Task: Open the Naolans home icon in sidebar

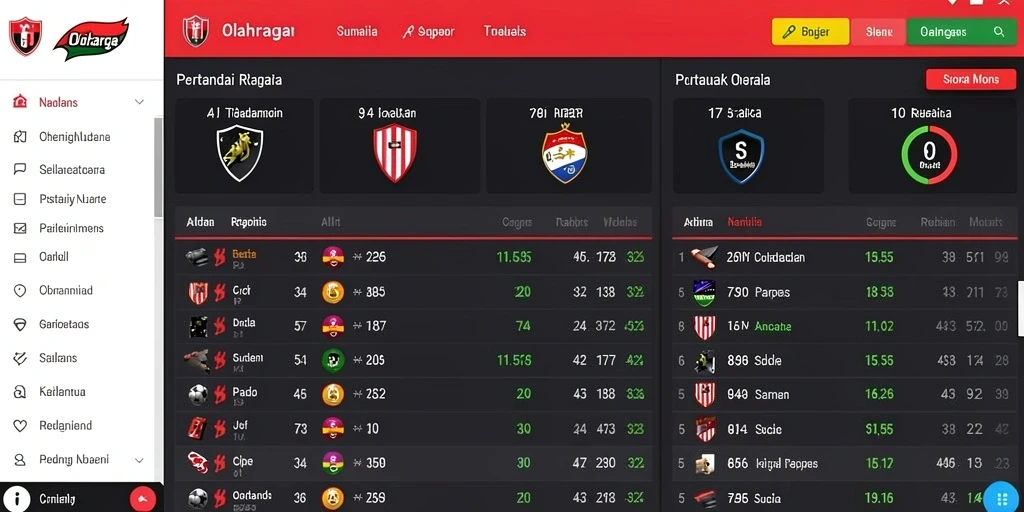Action: [x=20, y=102]
